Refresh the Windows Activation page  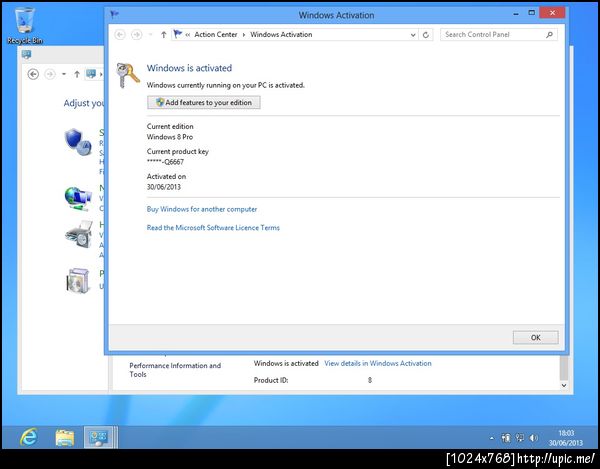coord(426,35)
